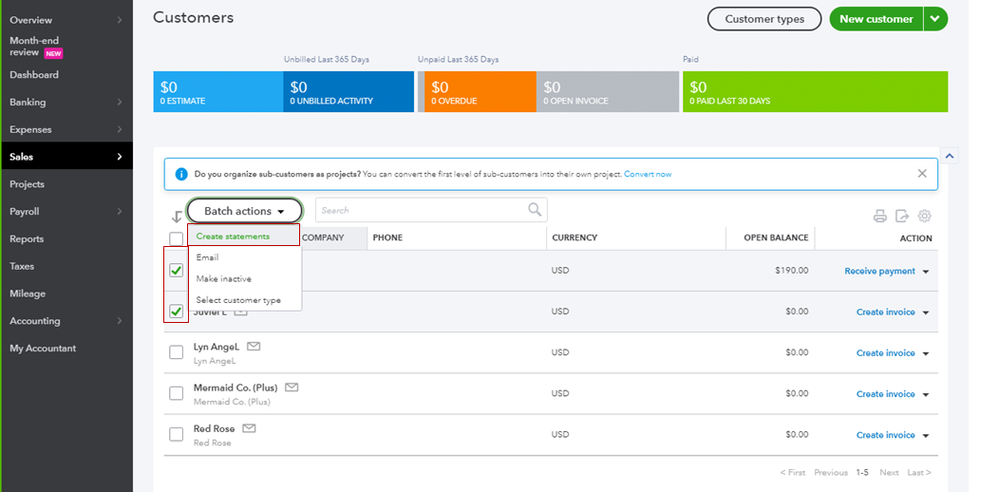The height and width of the screenshot is (492, 999).
Task: Open New customer dropdown arrow
Action: pyautogui.click(x=935, y=19)
